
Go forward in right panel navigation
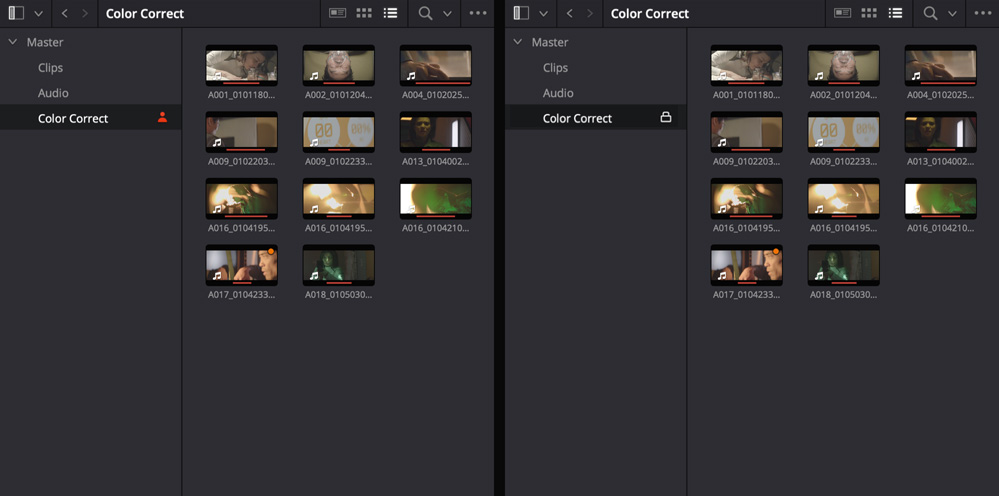click(x=590, y=13)
